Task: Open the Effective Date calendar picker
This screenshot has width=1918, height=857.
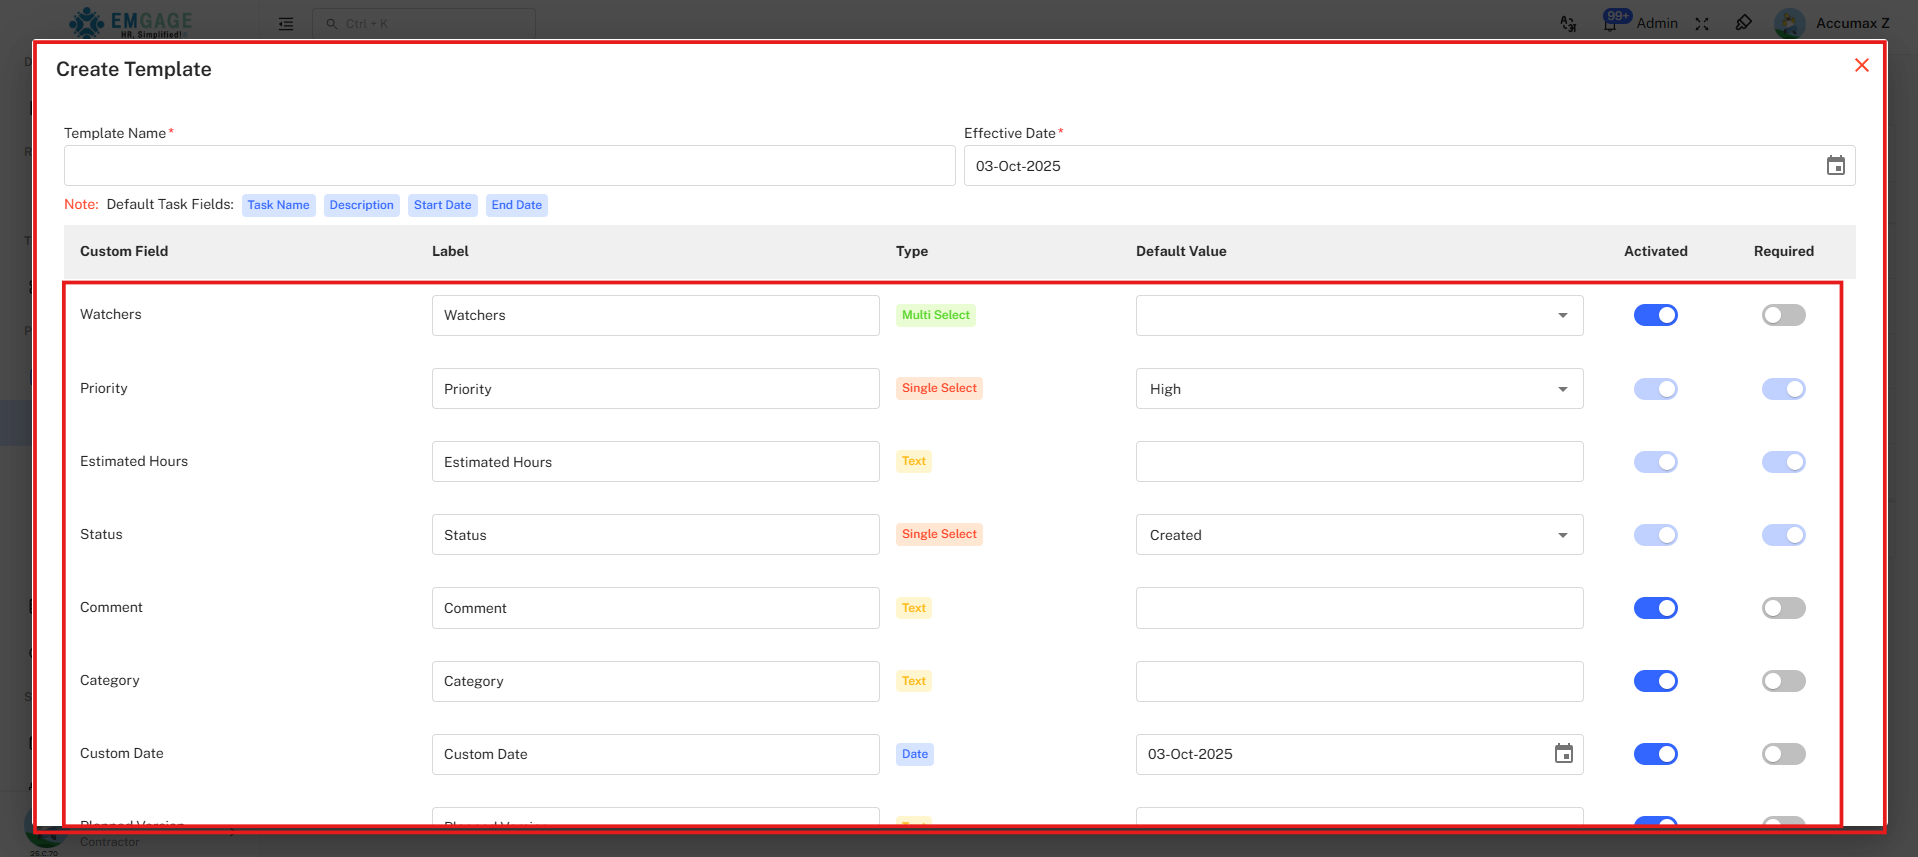Action: click(x=1835, y=166)
